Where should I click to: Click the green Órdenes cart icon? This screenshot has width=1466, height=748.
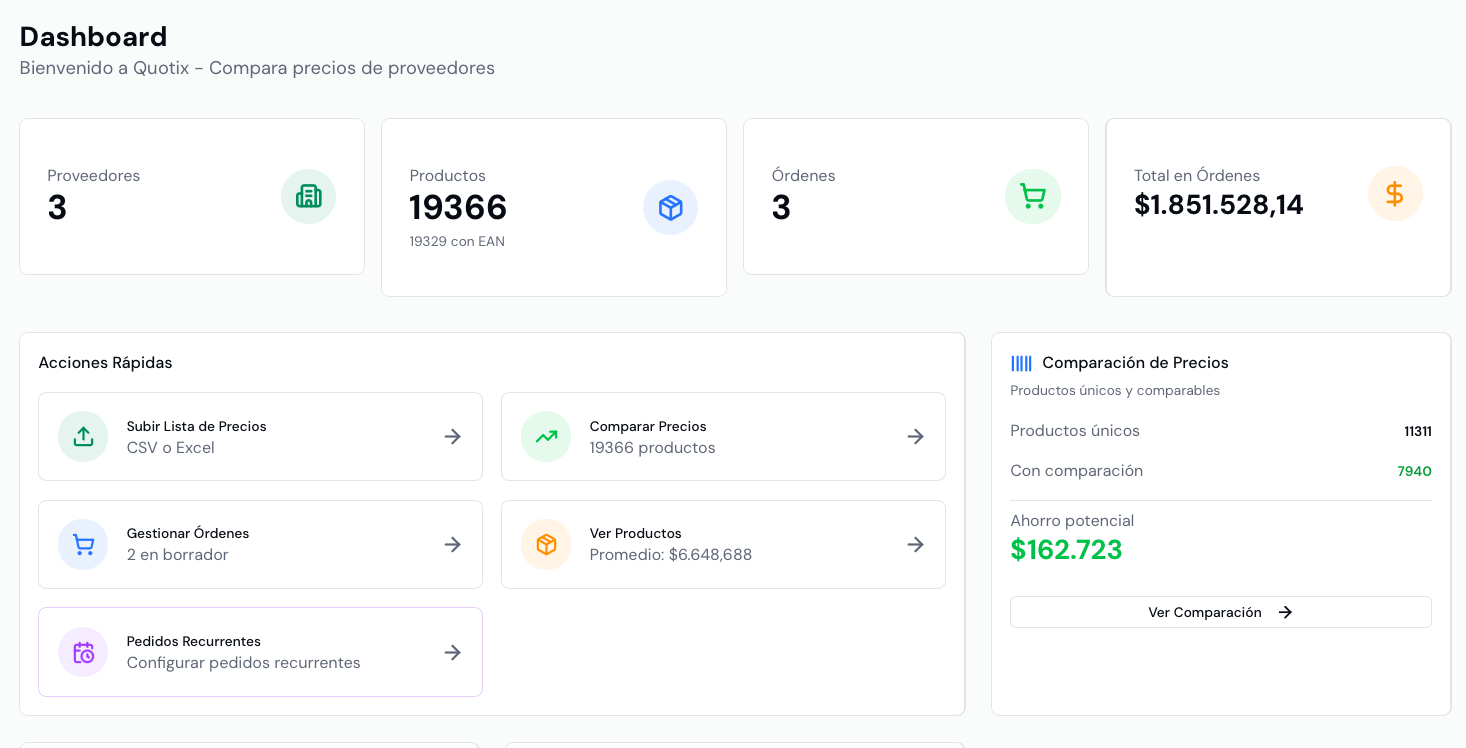1032,196
